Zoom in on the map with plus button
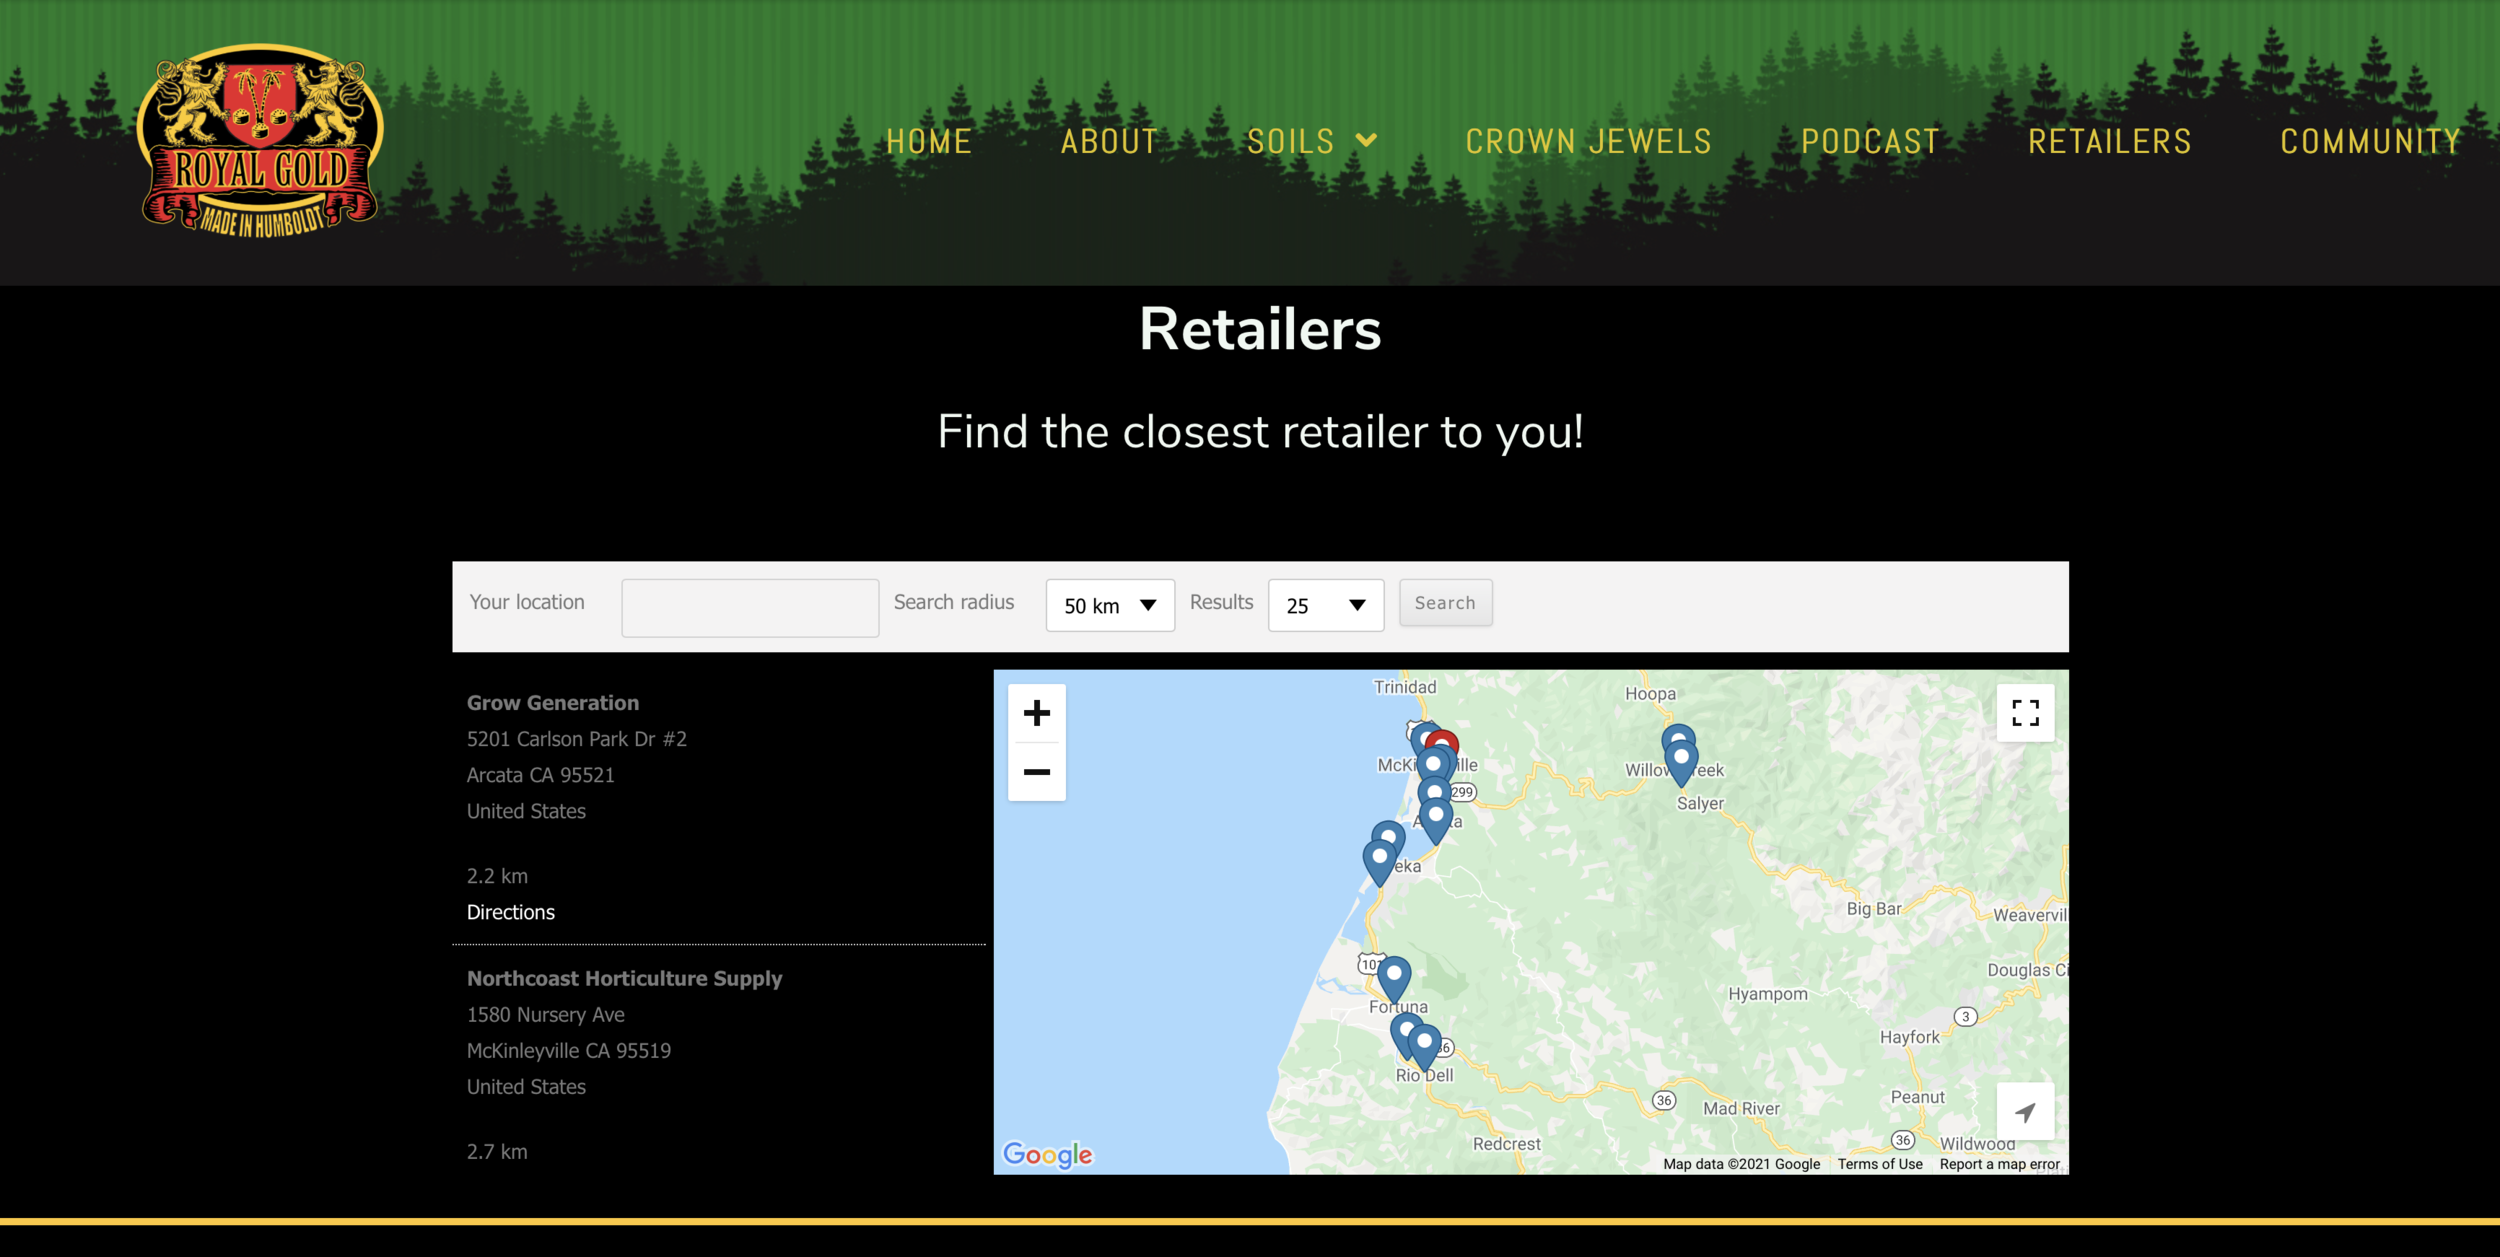Image resolution: width=2500 pixels, height=1257 pixels. pos(1036,713)
